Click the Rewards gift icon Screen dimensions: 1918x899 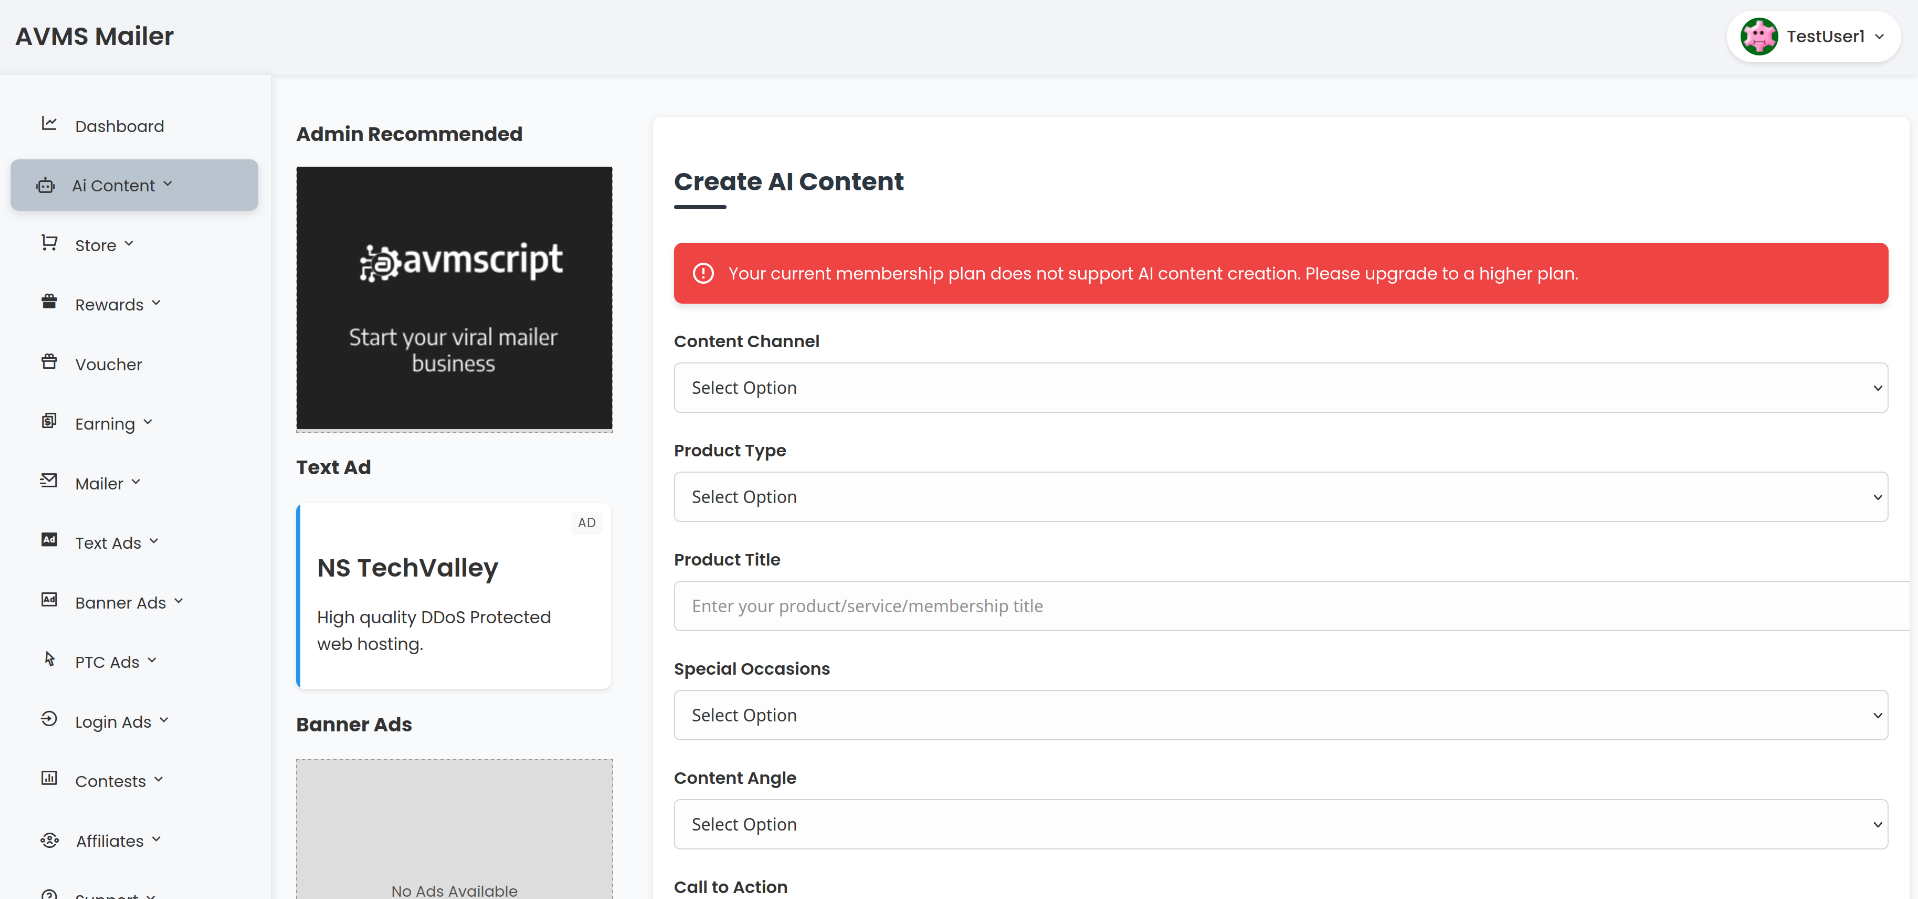(49, 302)
